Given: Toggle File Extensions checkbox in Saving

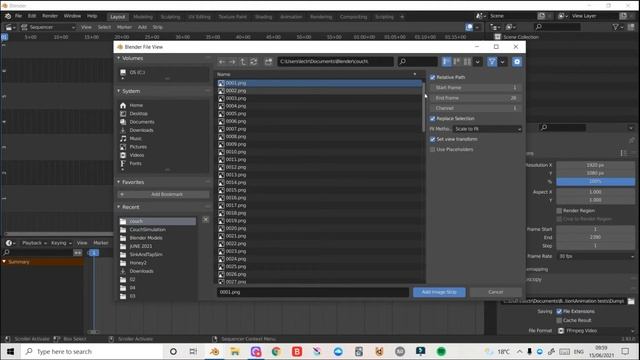Looking at the screenshot, I should coord(559,311).
